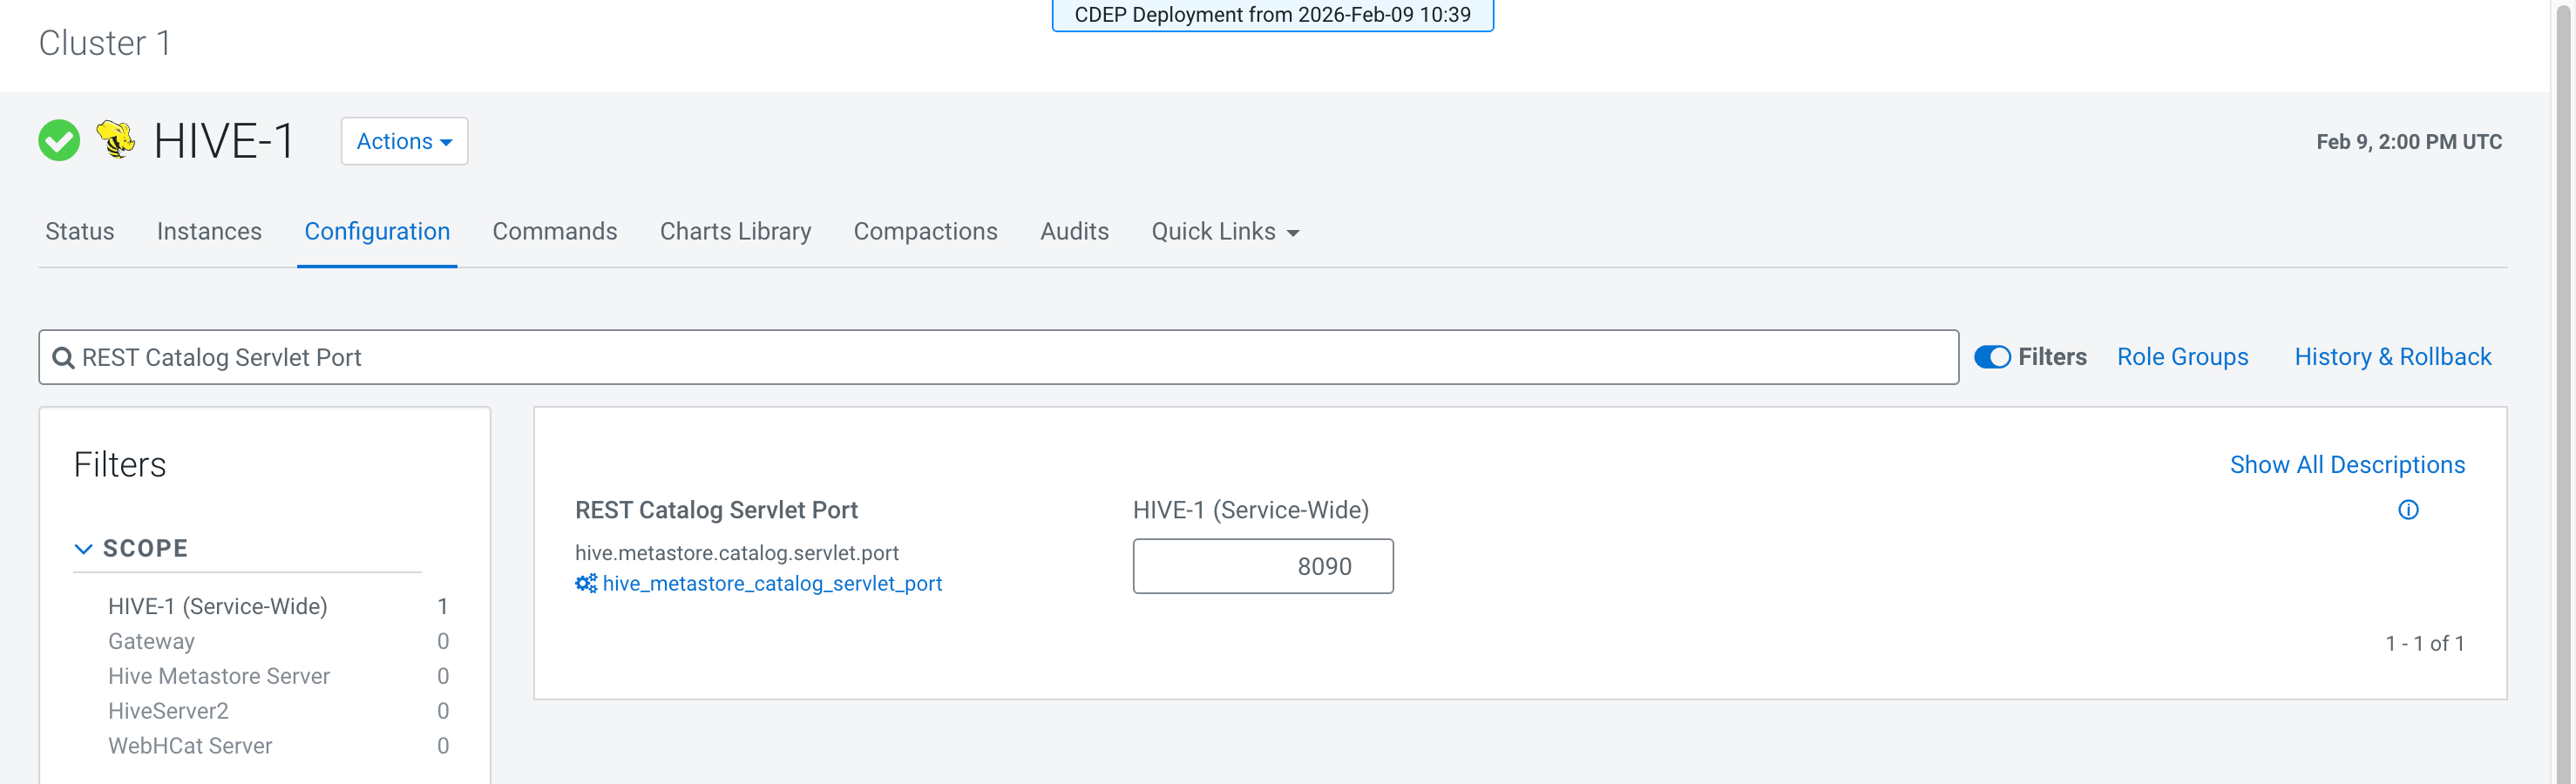Open the Compactions tab
The width and height of the screenshot is (2576, 784).
point(925,231)
